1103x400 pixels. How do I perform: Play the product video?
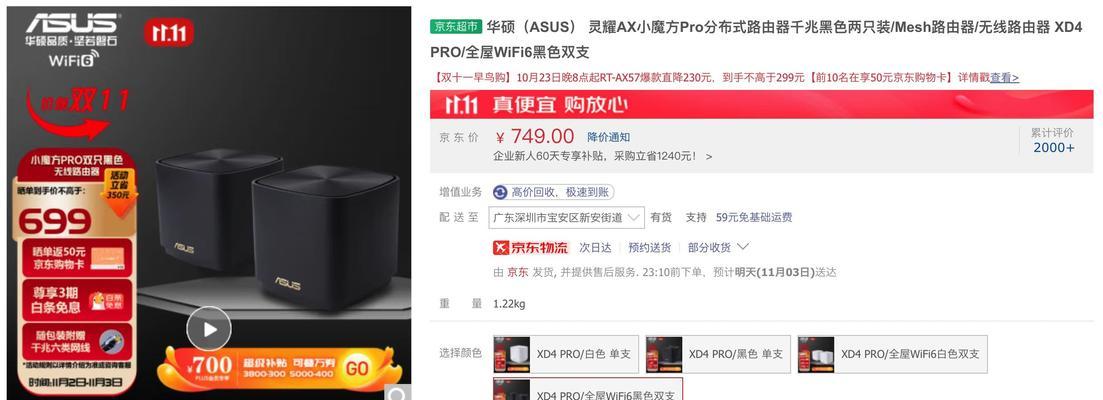coord(209,328)
